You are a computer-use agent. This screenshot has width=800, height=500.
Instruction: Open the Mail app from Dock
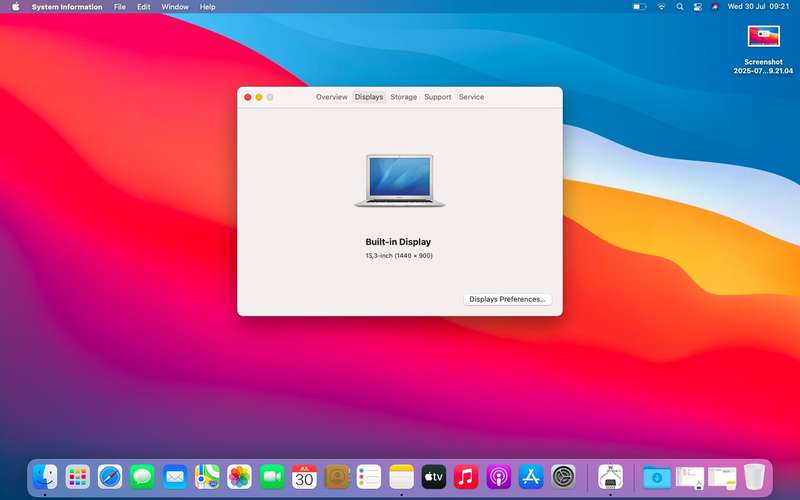pyautogui.click(x=175, y=477)
